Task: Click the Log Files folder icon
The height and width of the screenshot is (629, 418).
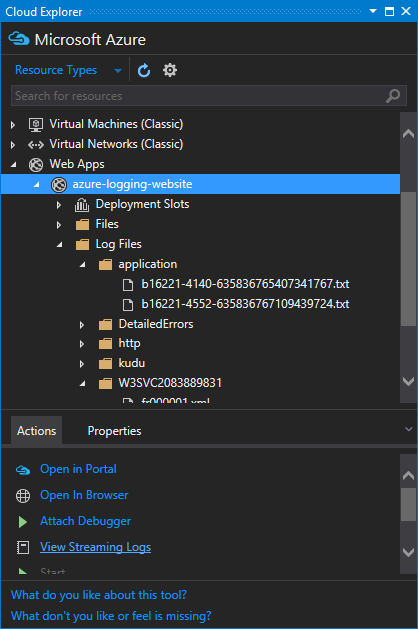Action: (x=82, y=244)
